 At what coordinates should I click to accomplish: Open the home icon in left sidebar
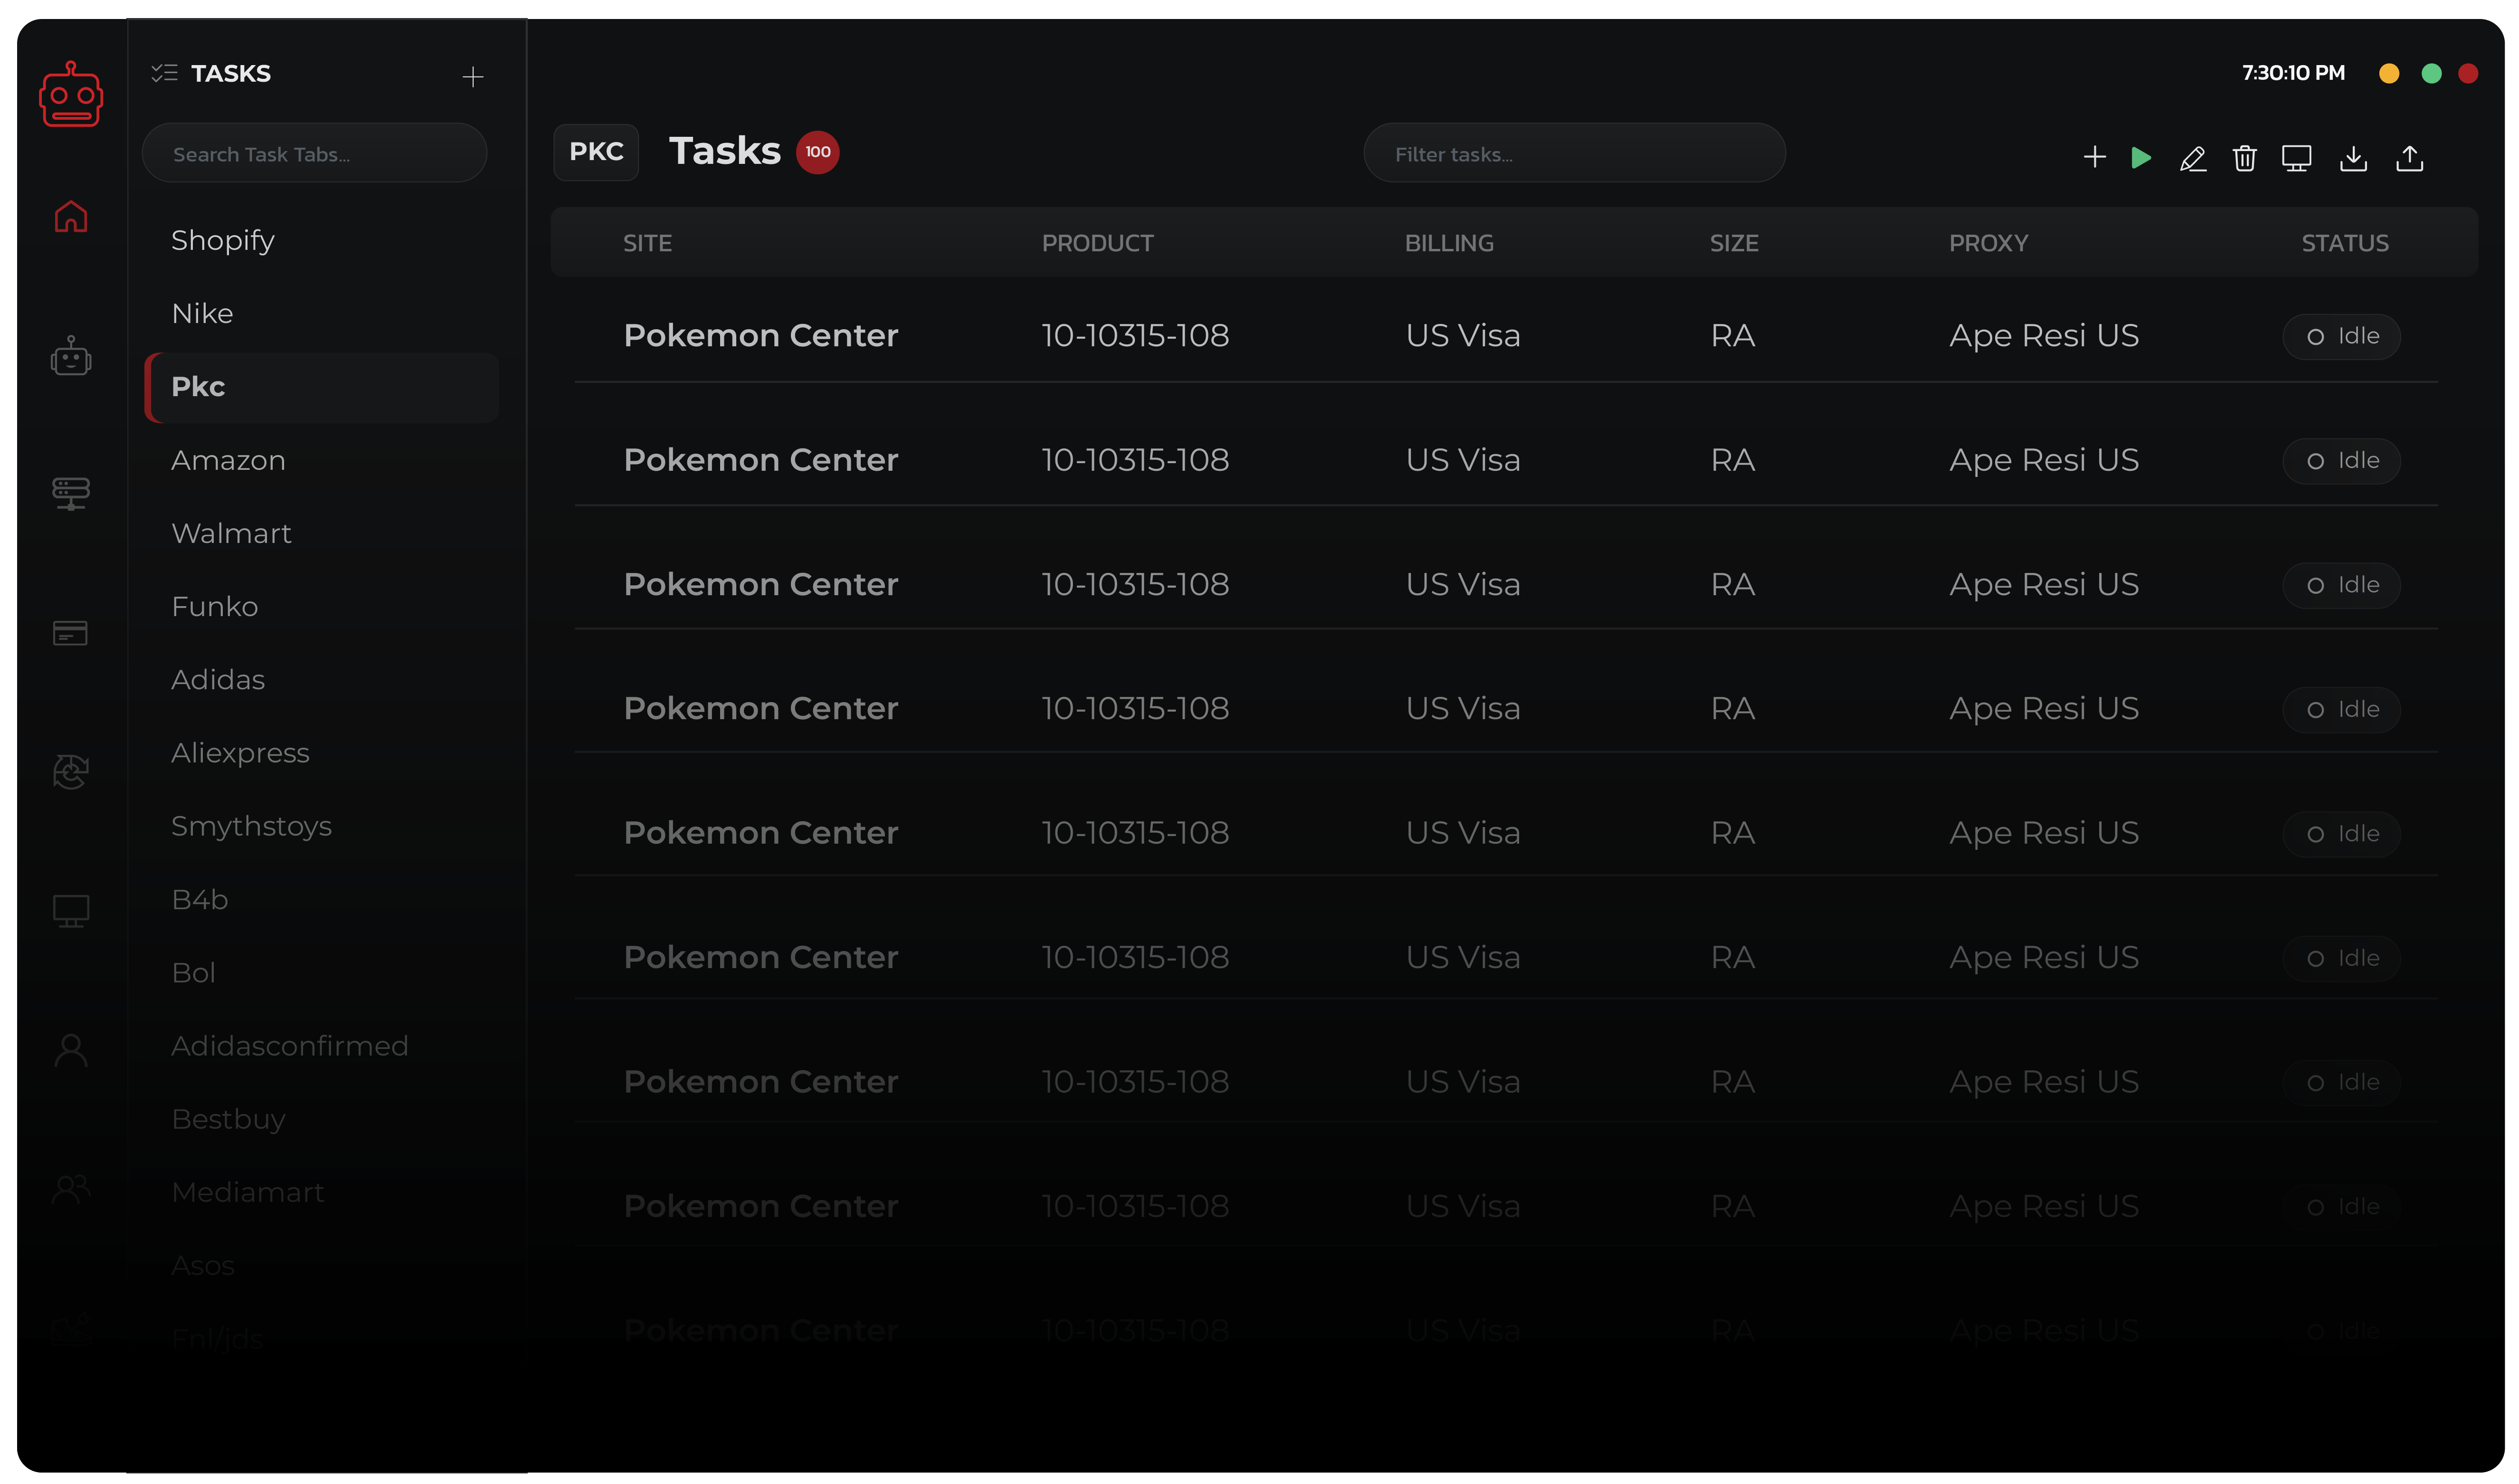pyautogui.click(x=71, y=216)
